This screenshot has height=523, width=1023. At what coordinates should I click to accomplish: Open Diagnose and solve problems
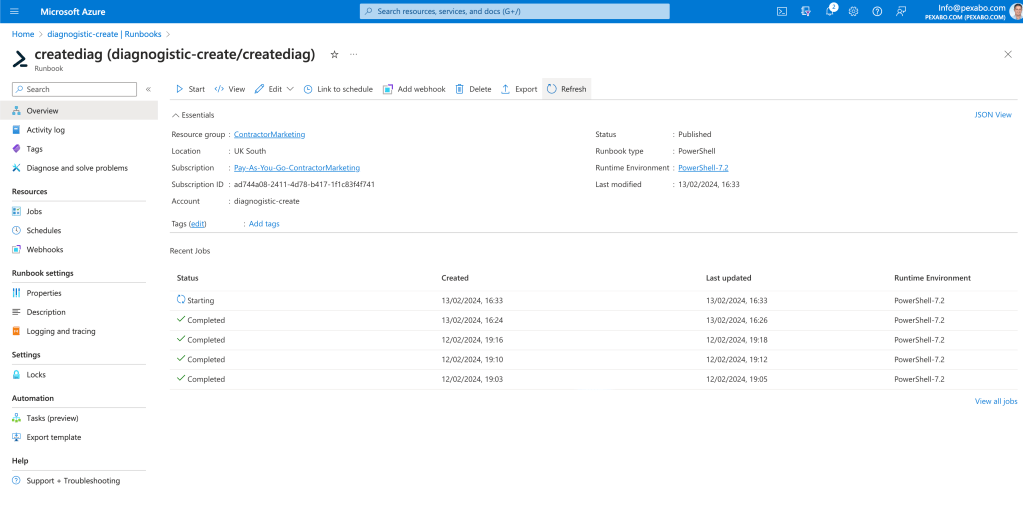[78, 168]
